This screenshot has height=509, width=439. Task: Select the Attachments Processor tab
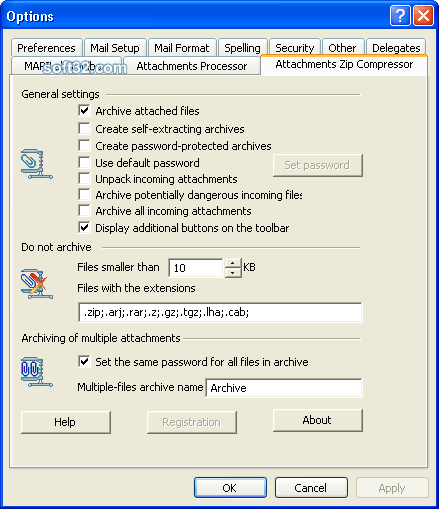click(192, 66)
